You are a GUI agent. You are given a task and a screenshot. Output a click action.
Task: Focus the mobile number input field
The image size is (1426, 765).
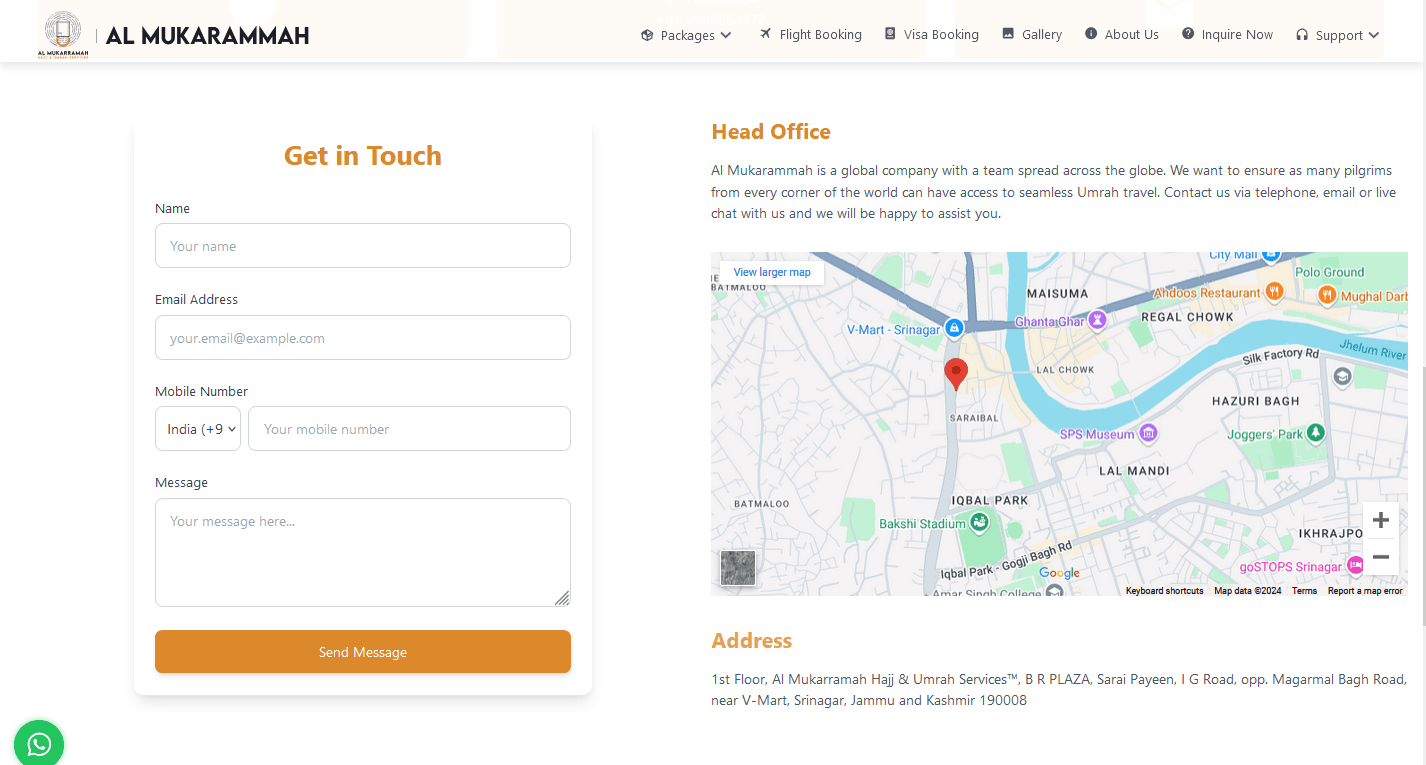coord(409,429)
